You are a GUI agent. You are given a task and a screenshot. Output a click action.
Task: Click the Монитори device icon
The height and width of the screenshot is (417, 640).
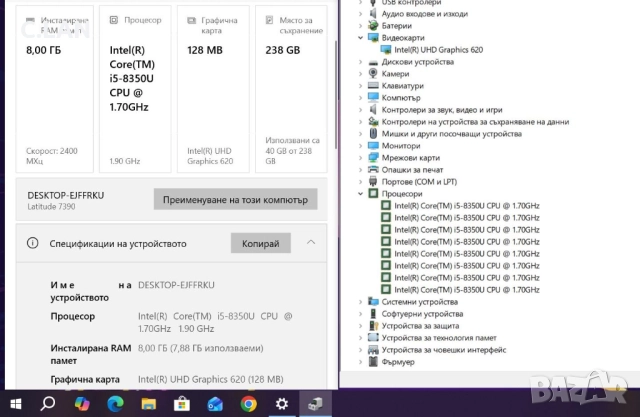(x=373, y=146)
